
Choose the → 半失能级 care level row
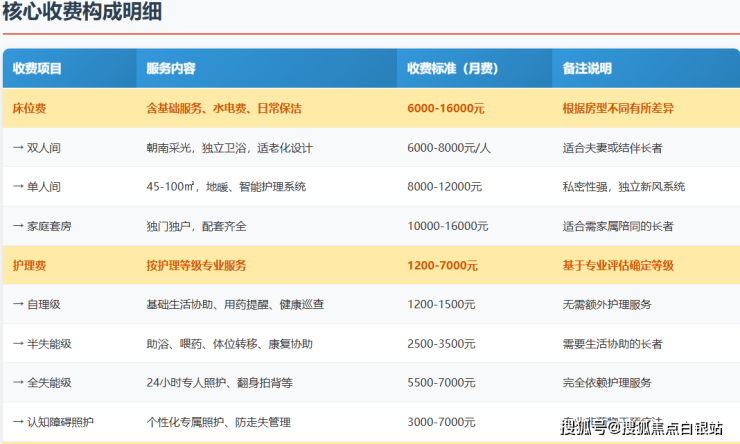click(x=46, y=343)
